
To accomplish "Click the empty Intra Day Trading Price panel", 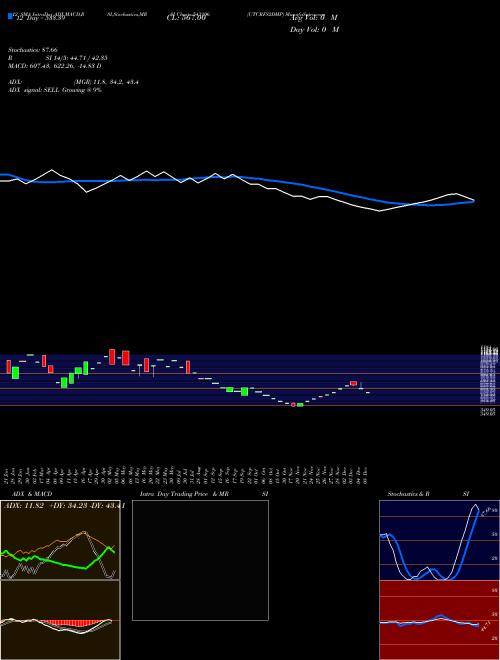I will click(200, 560).
